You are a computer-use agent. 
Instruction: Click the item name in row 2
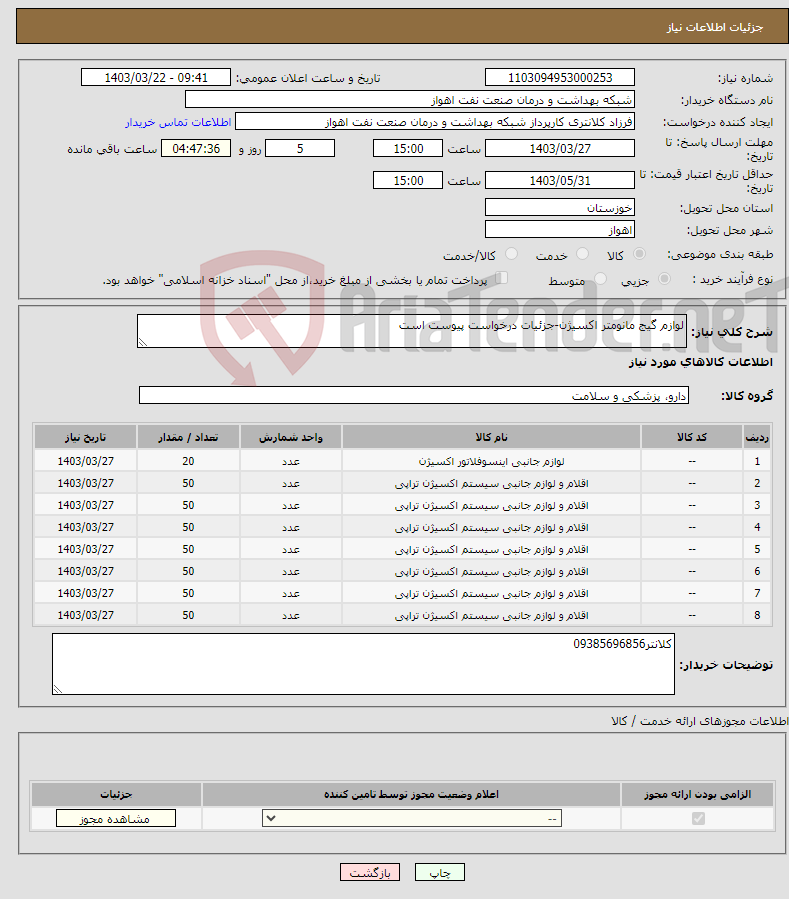coord(491,483)
